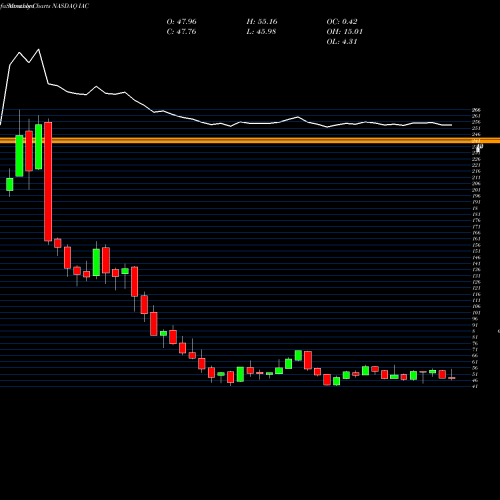Click the 41 price axis label
This screenshot has height=500, width=500.
pos(475,386)
